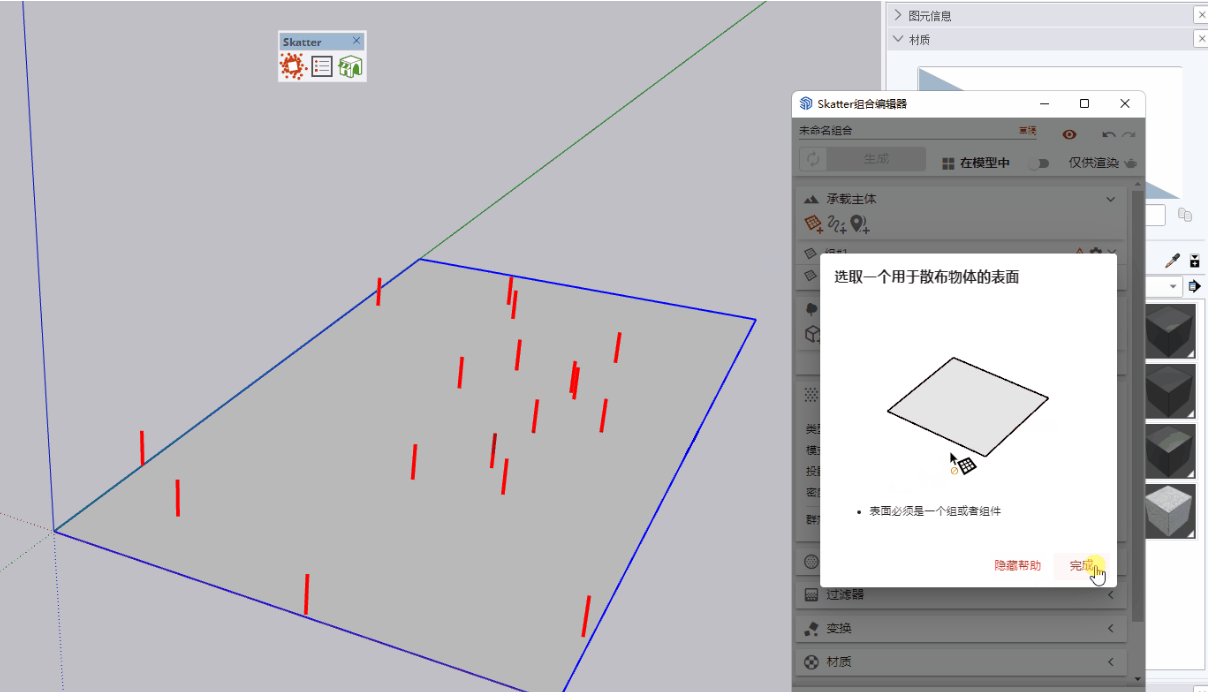This screenshot has width=1208, height=692.
Task: Expand the 图元信息 tray panel
Action: pyautogui.click(x=898, y=15)
